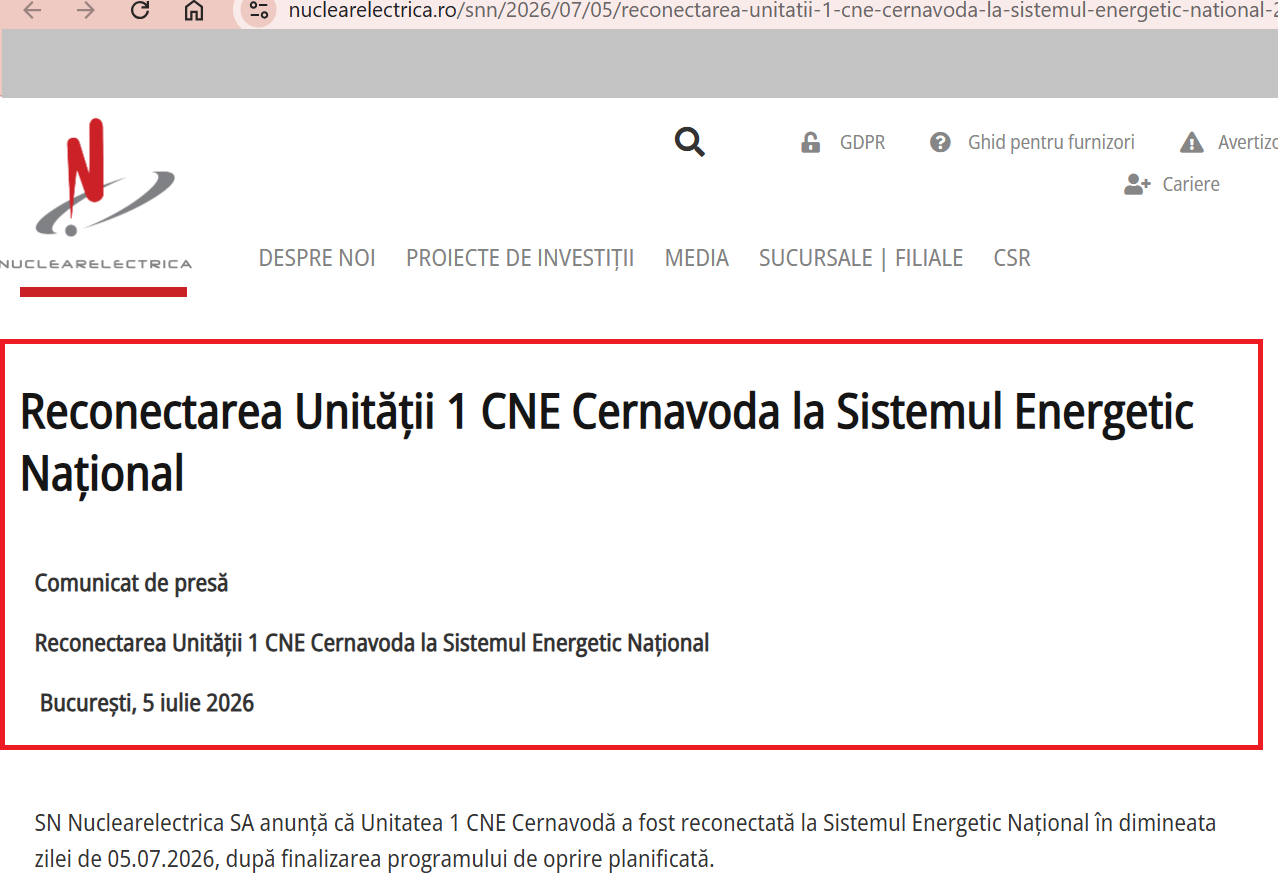Click the date București, 5 iulie 2026

(147, 703)
